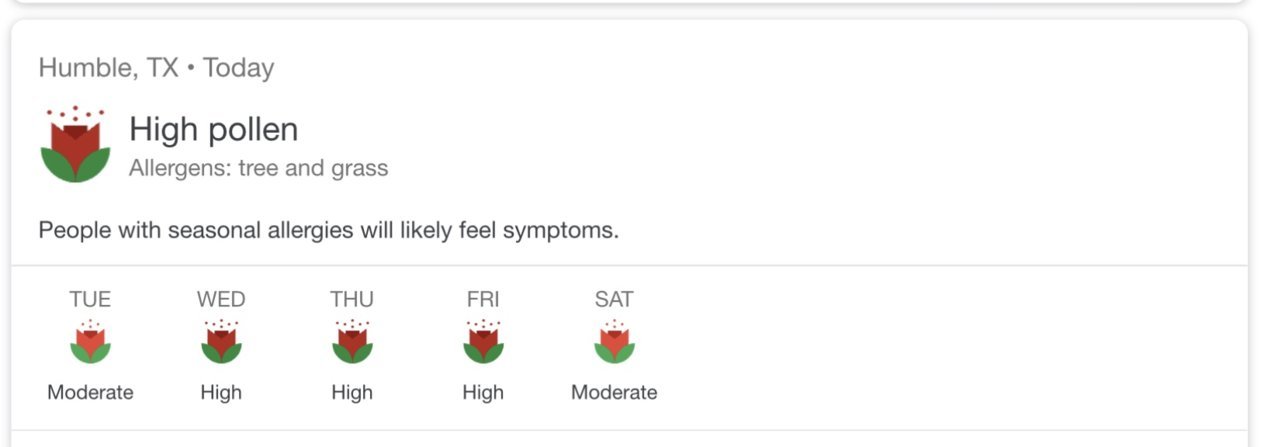The width and height of the screenshot is (1278, 447).
Task: Click the Humble, TX location text
Action: 108,68
